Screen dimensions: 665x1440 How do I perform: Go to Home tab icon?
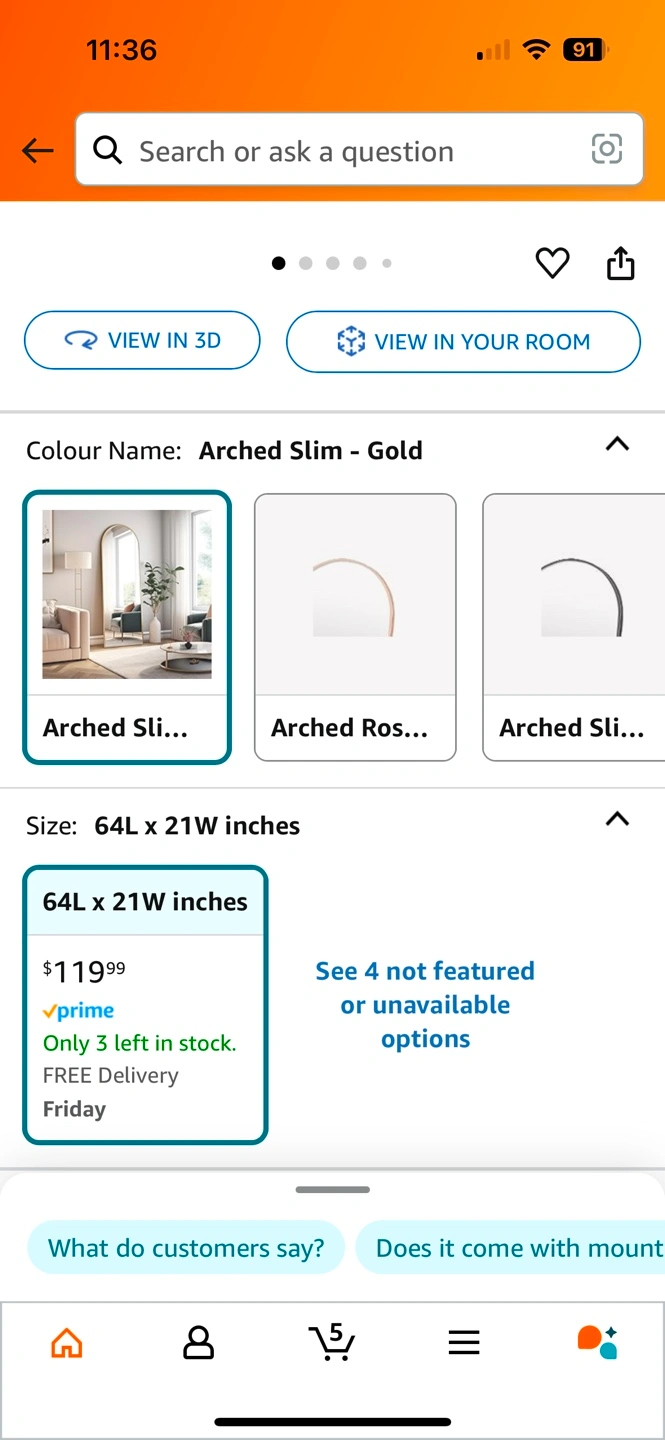[x=67, y=1343]
